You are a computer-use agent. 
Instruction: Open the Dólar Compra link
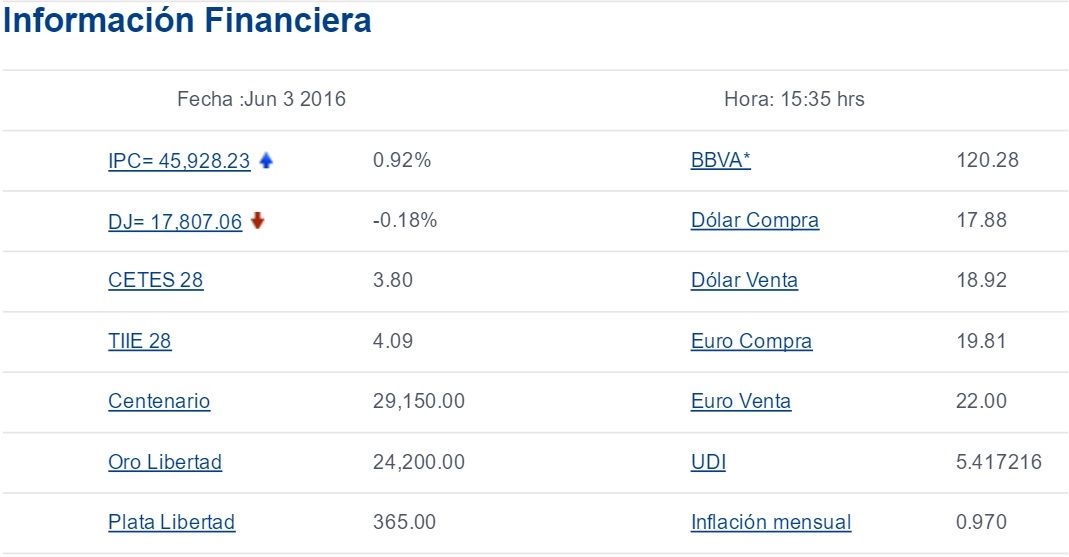754,221
